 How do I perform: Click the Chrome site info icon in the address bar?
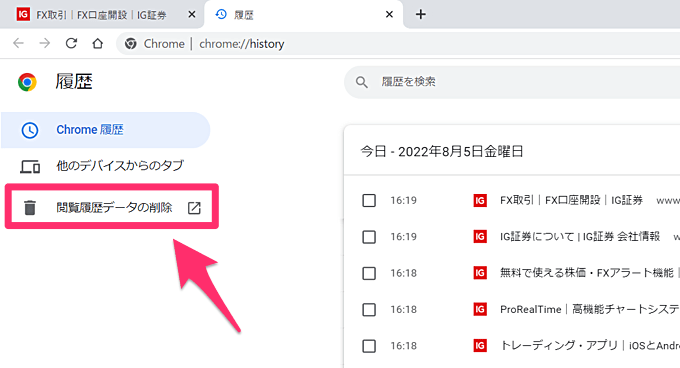point(130,44)
